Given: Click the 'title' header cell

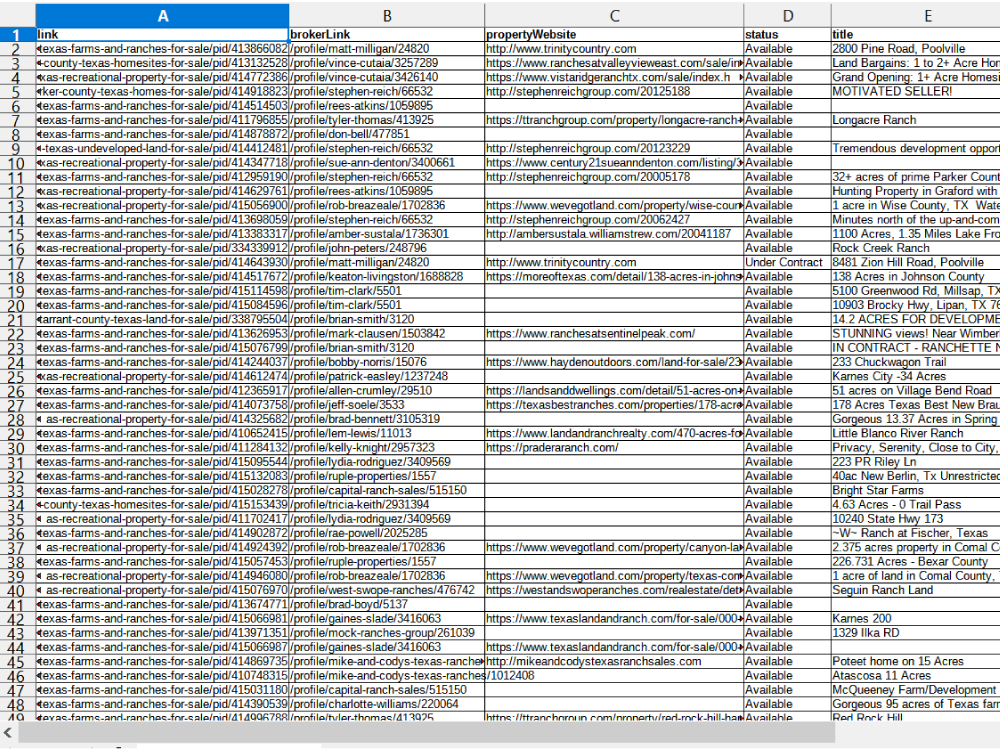Looking at the screenshot, I should (915, 34).
